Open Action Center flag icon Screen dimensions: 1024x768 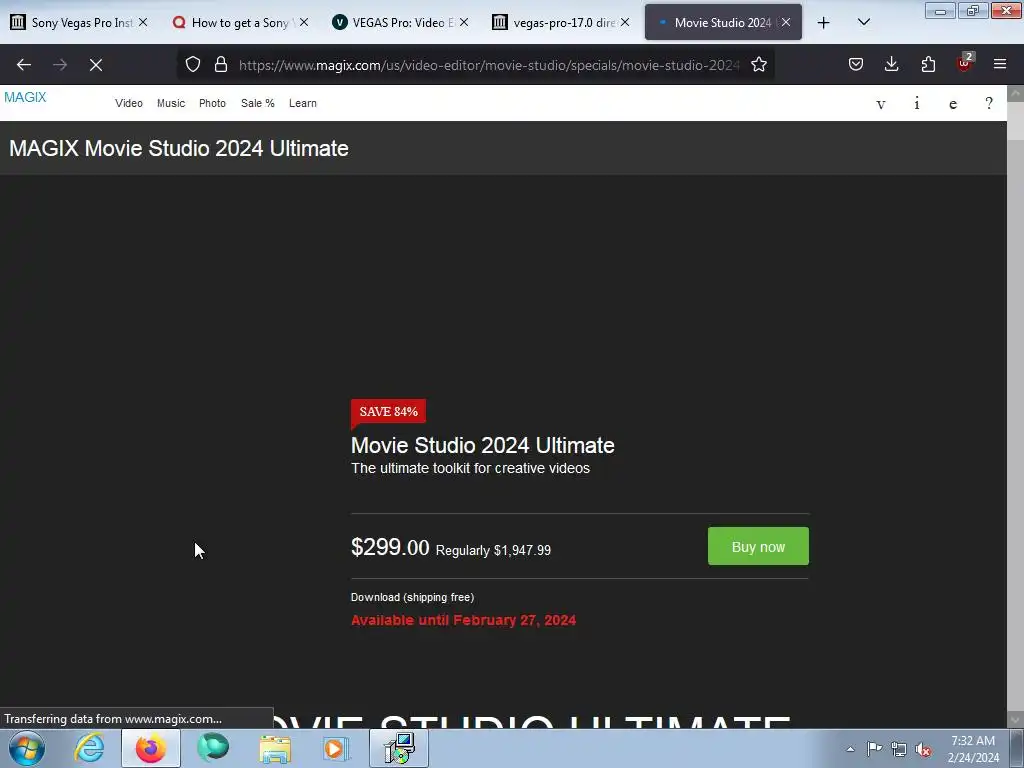coord(874,749)
